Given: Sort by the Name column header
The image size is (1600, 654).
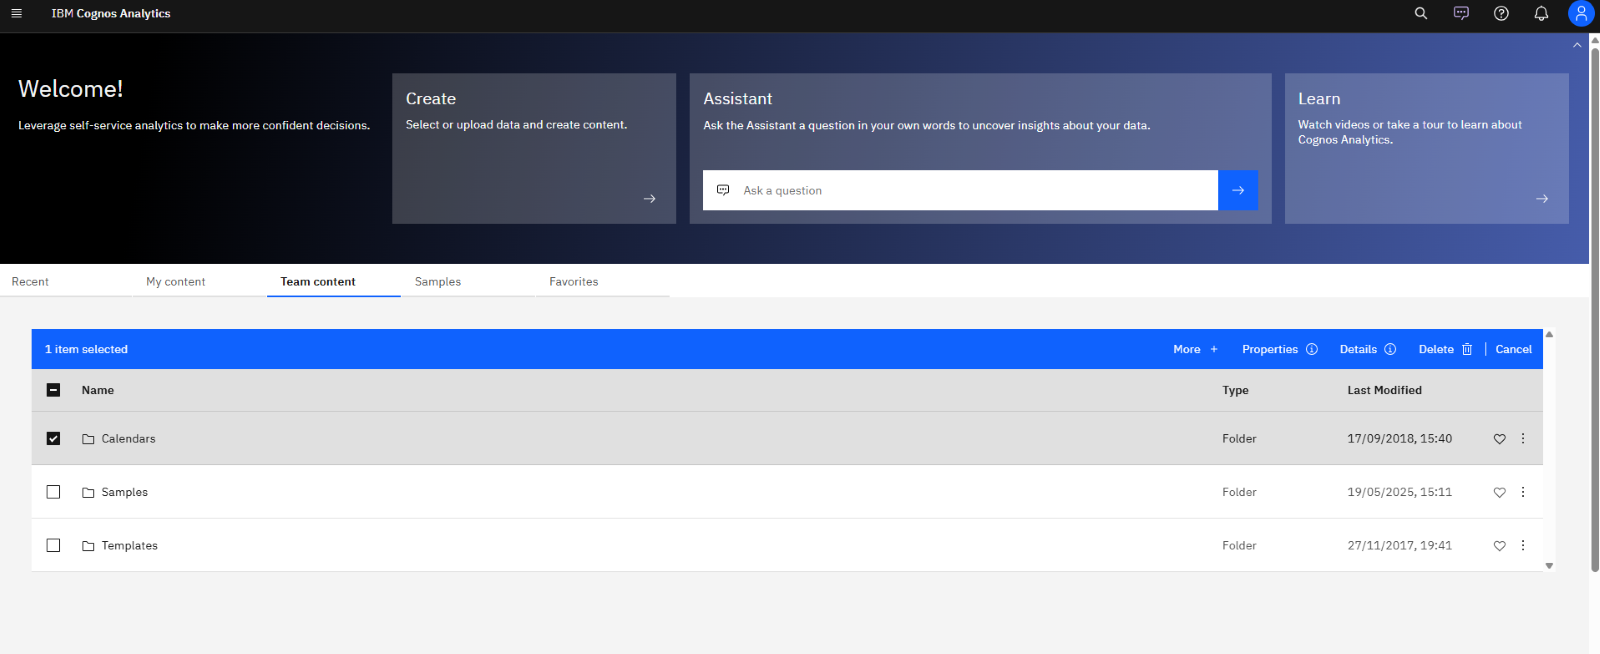Looking at the screenshot, I should click(98, 390).
